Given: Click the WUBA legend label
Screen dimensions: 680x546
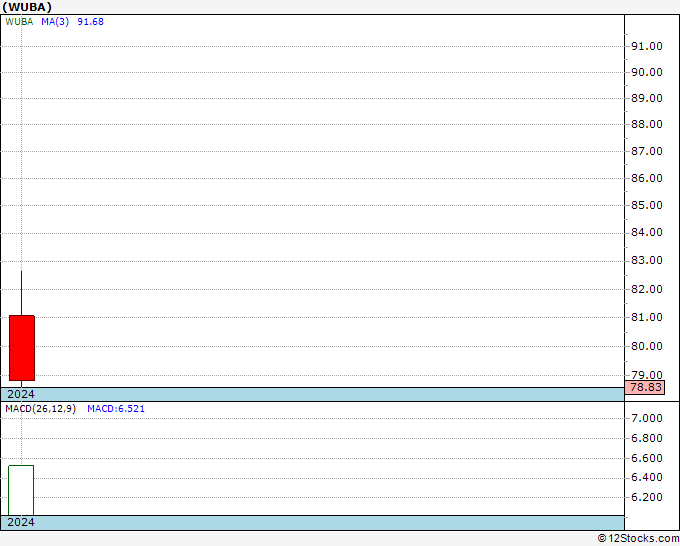Looking at the screenshot, I should [x=19, y=22].
